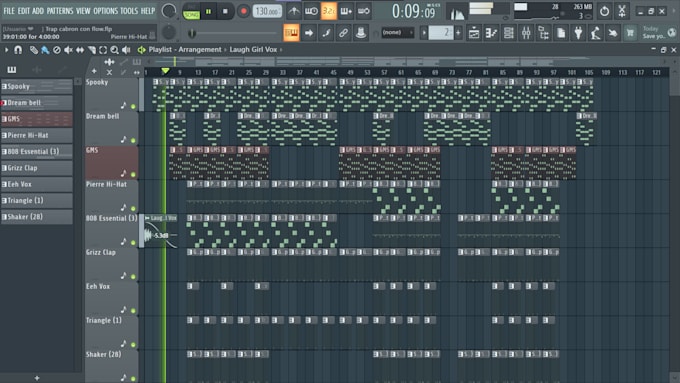Open the tempo tapper icon

tap(595, 33)
